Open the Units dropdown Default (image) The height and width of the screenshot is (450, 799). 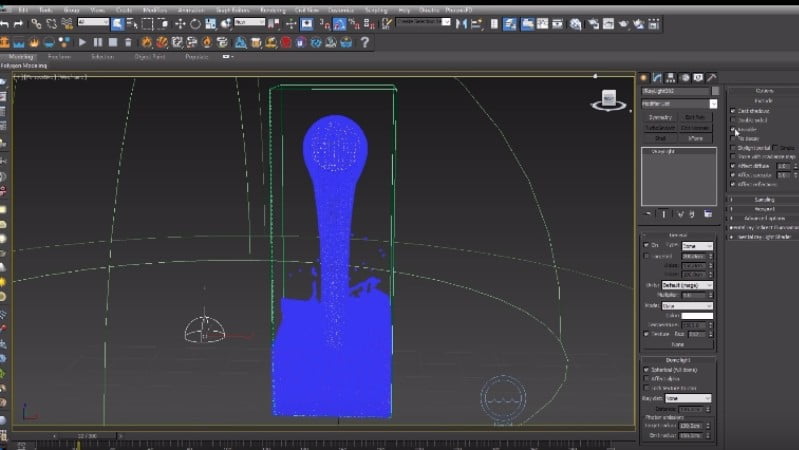[687, 285]
